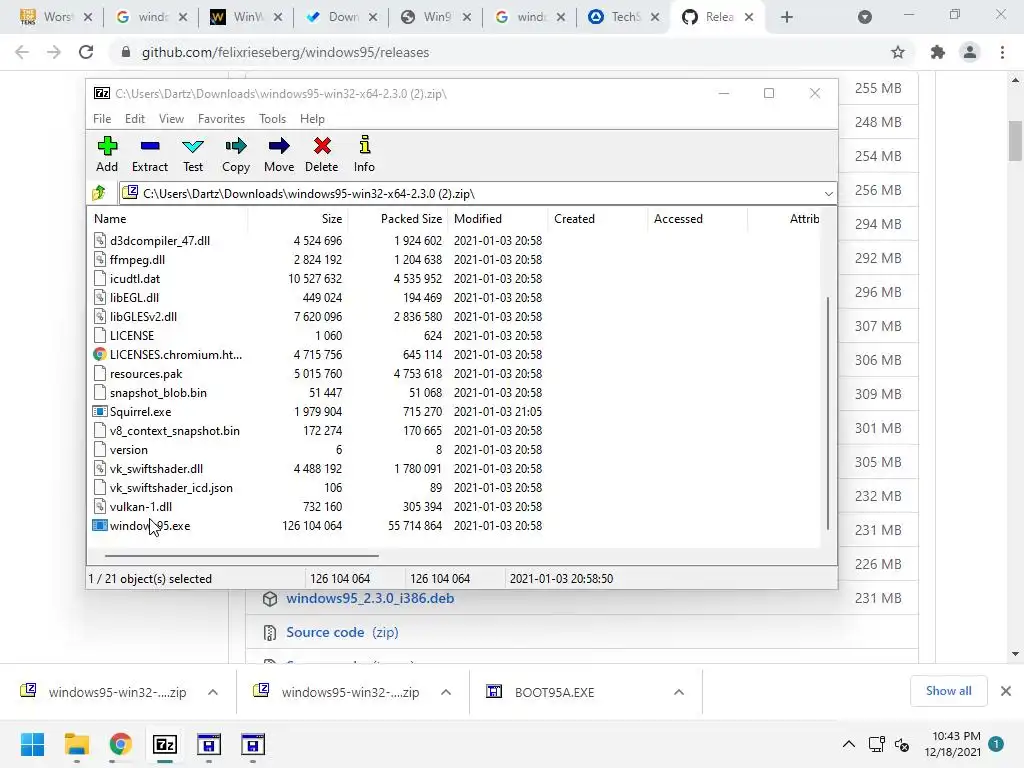This screenshot has height=768, width=1024.
Task: Sort by the Modified column header
Action: (498, 219)
